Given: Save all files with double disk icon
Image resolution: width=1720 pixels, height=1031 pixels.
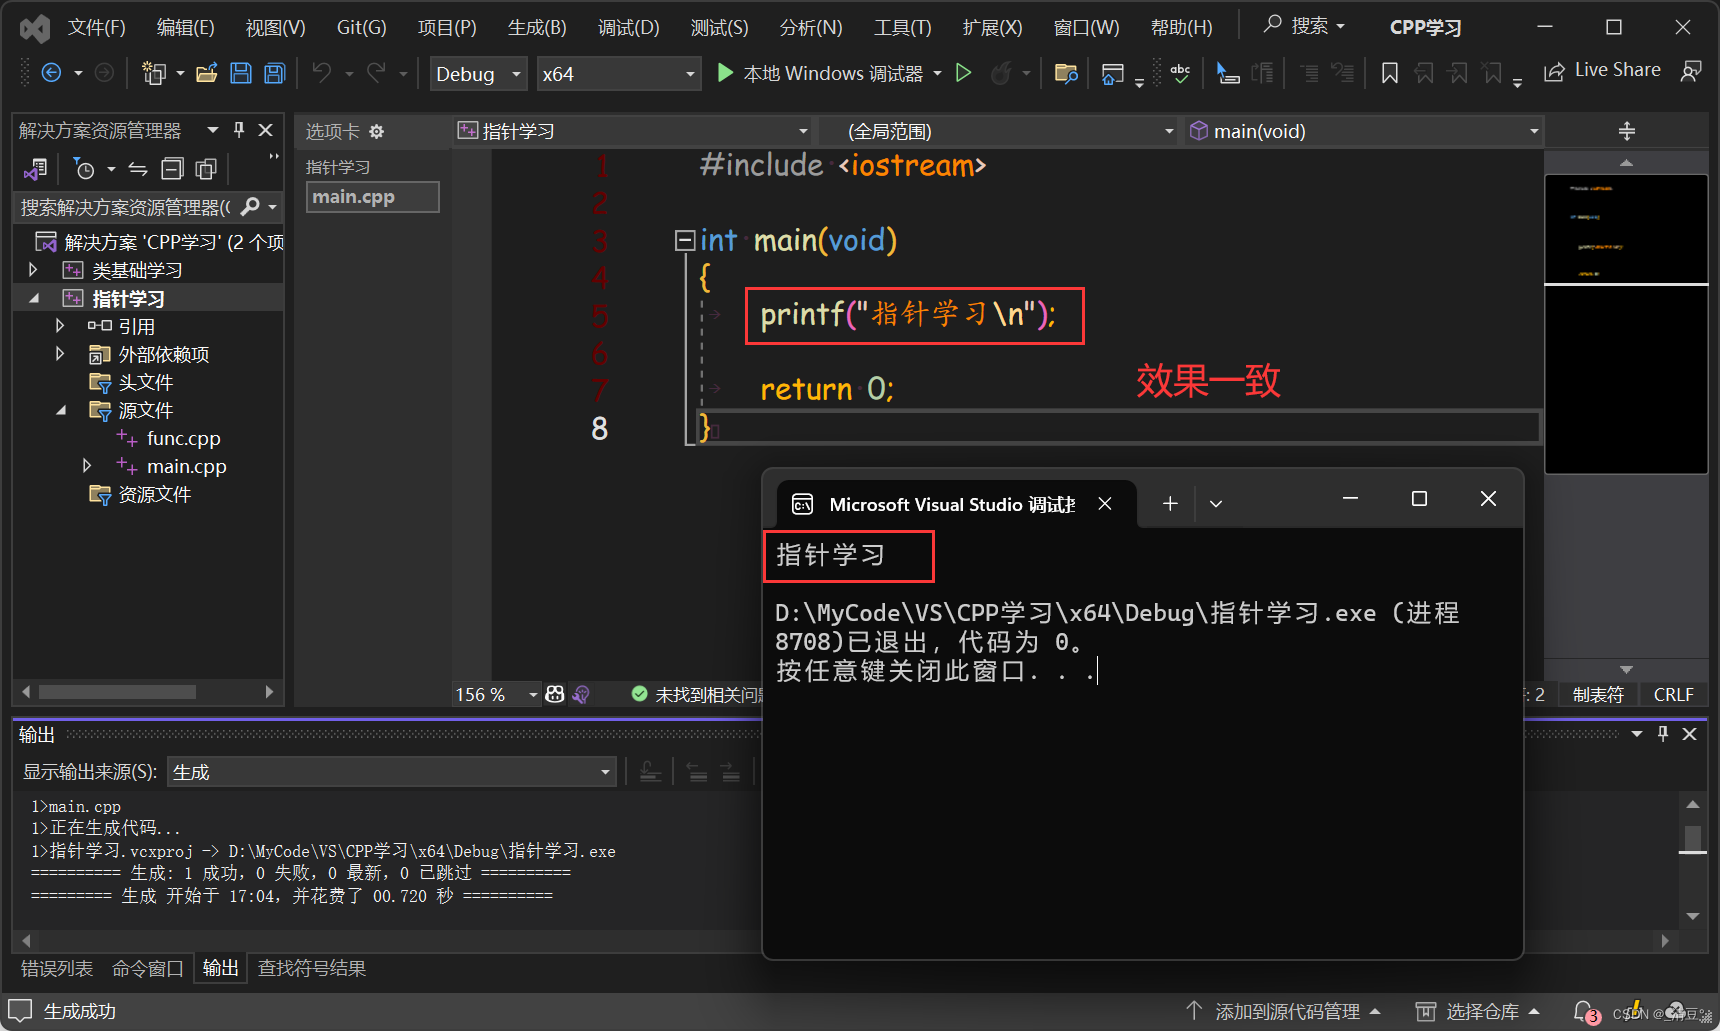Looking at the screenshot, I should [274, 73].
